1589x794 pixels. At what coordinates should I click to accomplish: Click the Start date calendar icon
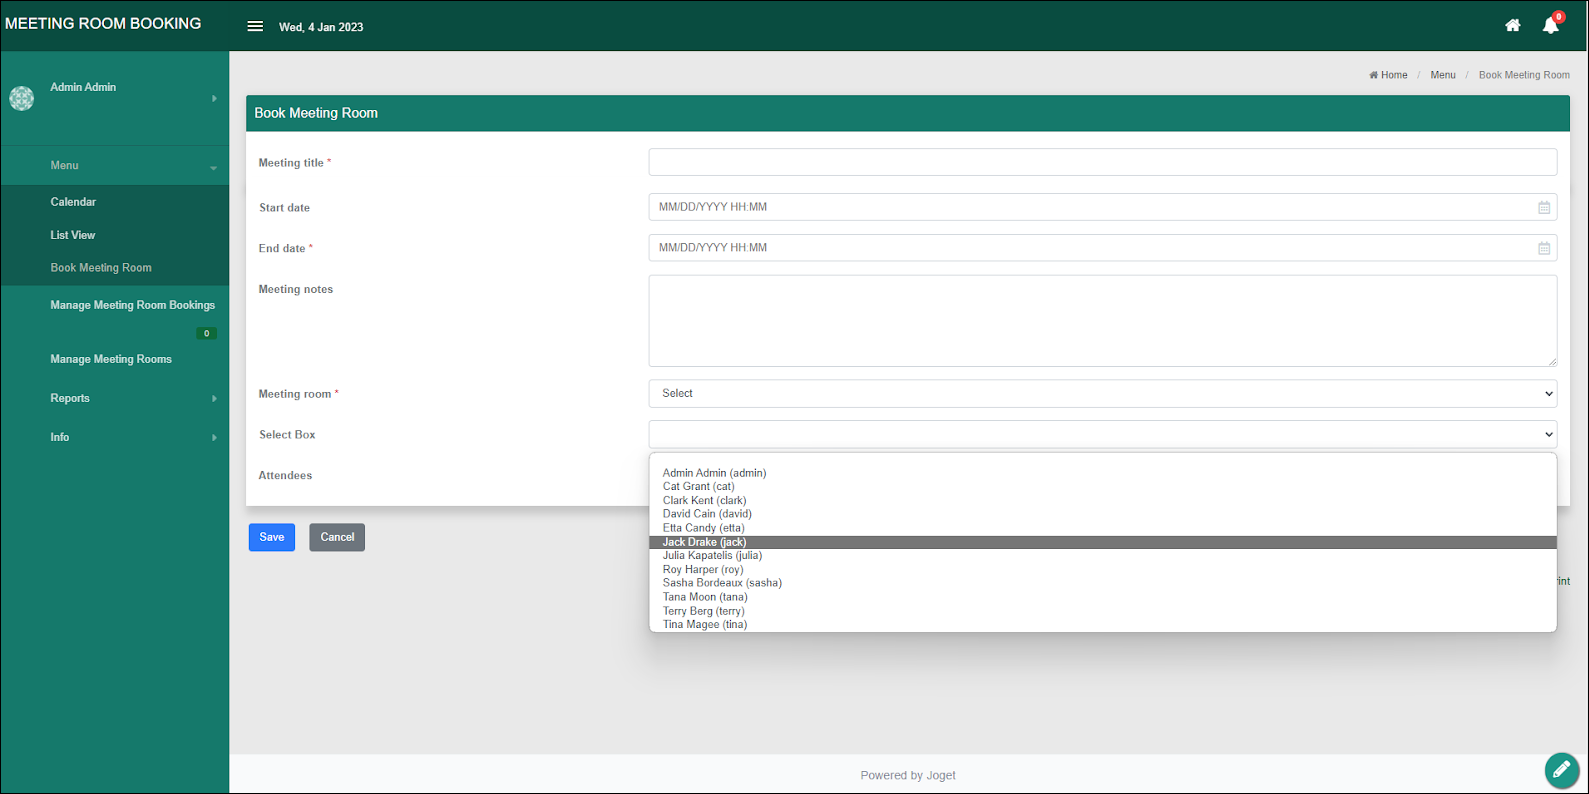(1544, 207)
